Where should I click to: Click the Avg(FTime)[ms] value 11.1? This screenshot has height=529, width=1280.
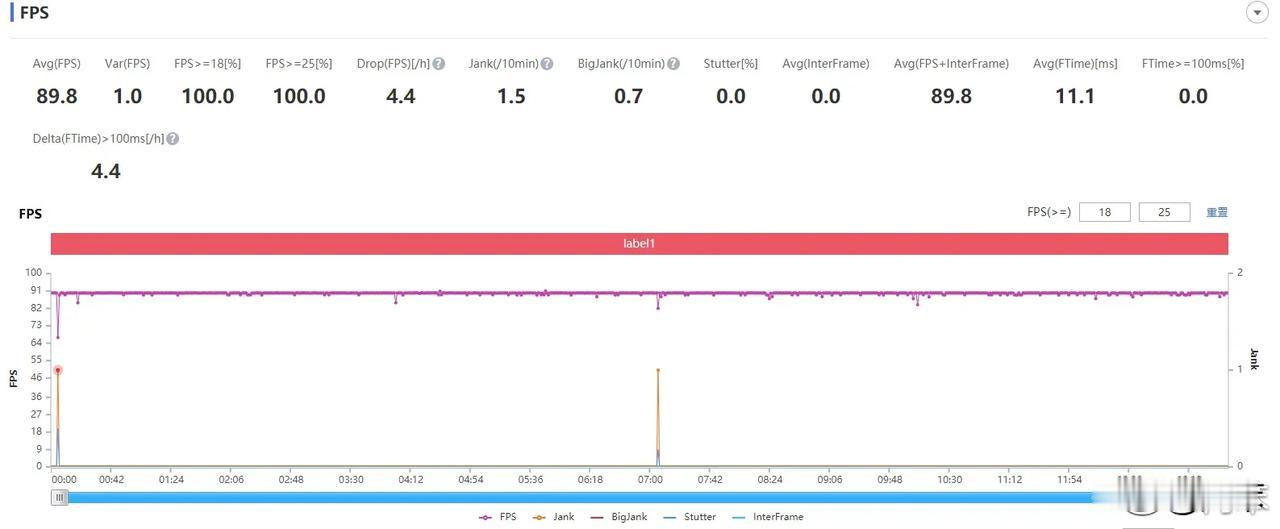(x=1075, y=96)
